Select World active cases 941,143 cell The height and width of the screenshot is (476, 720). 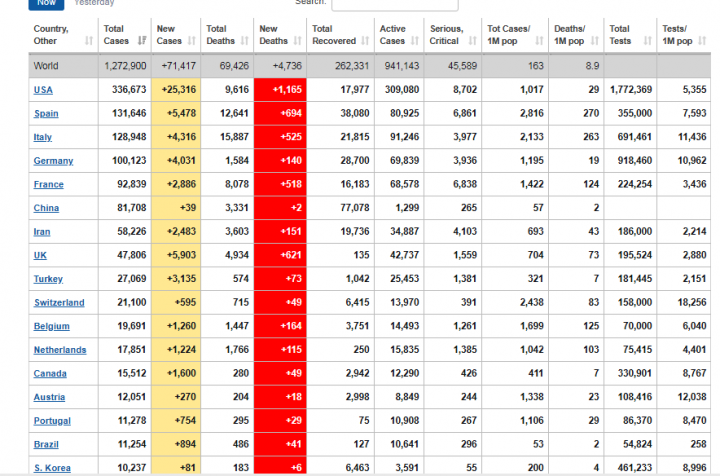399,66
